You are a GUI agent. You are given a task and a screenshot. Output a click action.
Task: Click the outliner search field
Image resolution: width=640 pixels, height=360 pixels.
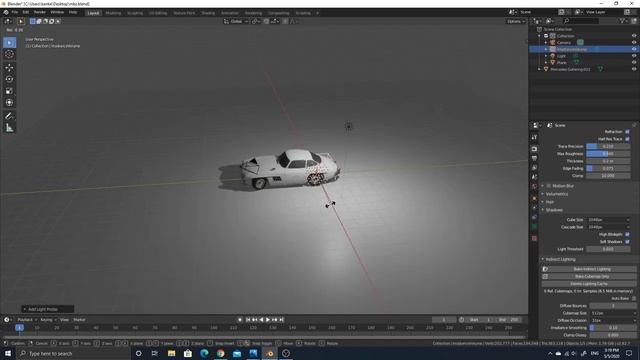coord(581,21)
